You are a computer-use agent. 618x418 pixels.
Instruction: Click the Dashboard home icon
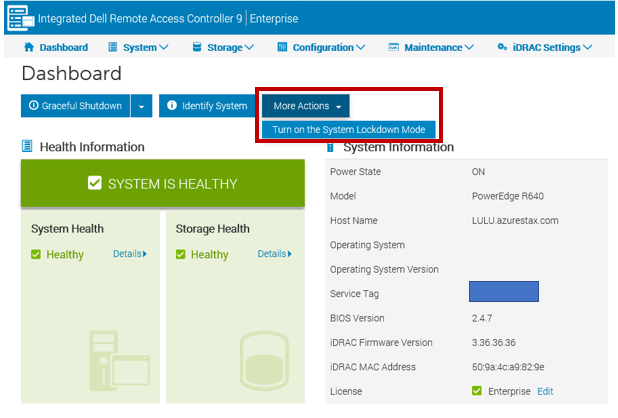[x=29, y=47]
